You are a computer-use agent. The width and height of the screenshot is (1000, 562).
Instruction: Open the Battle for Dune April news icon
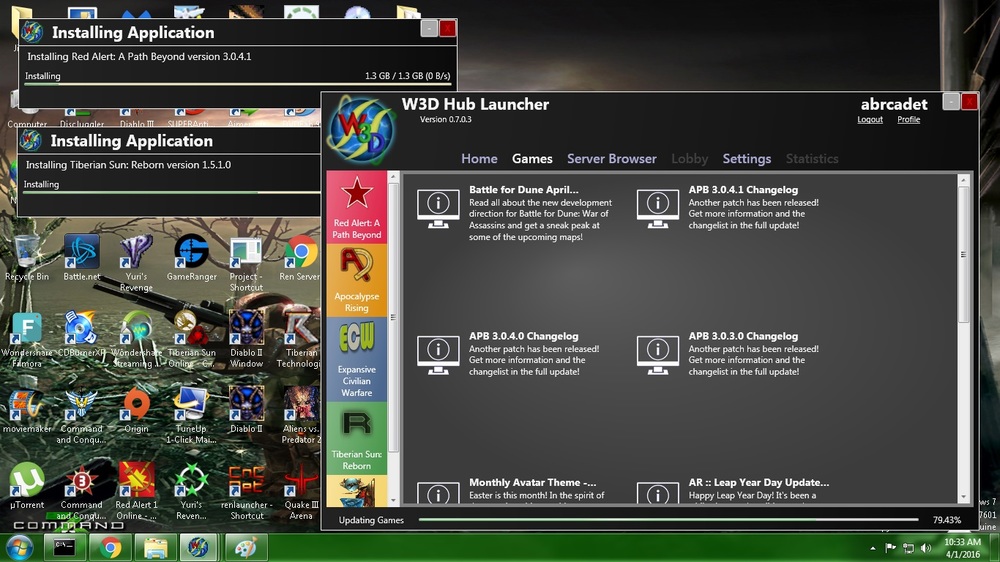tap(438, 209)
